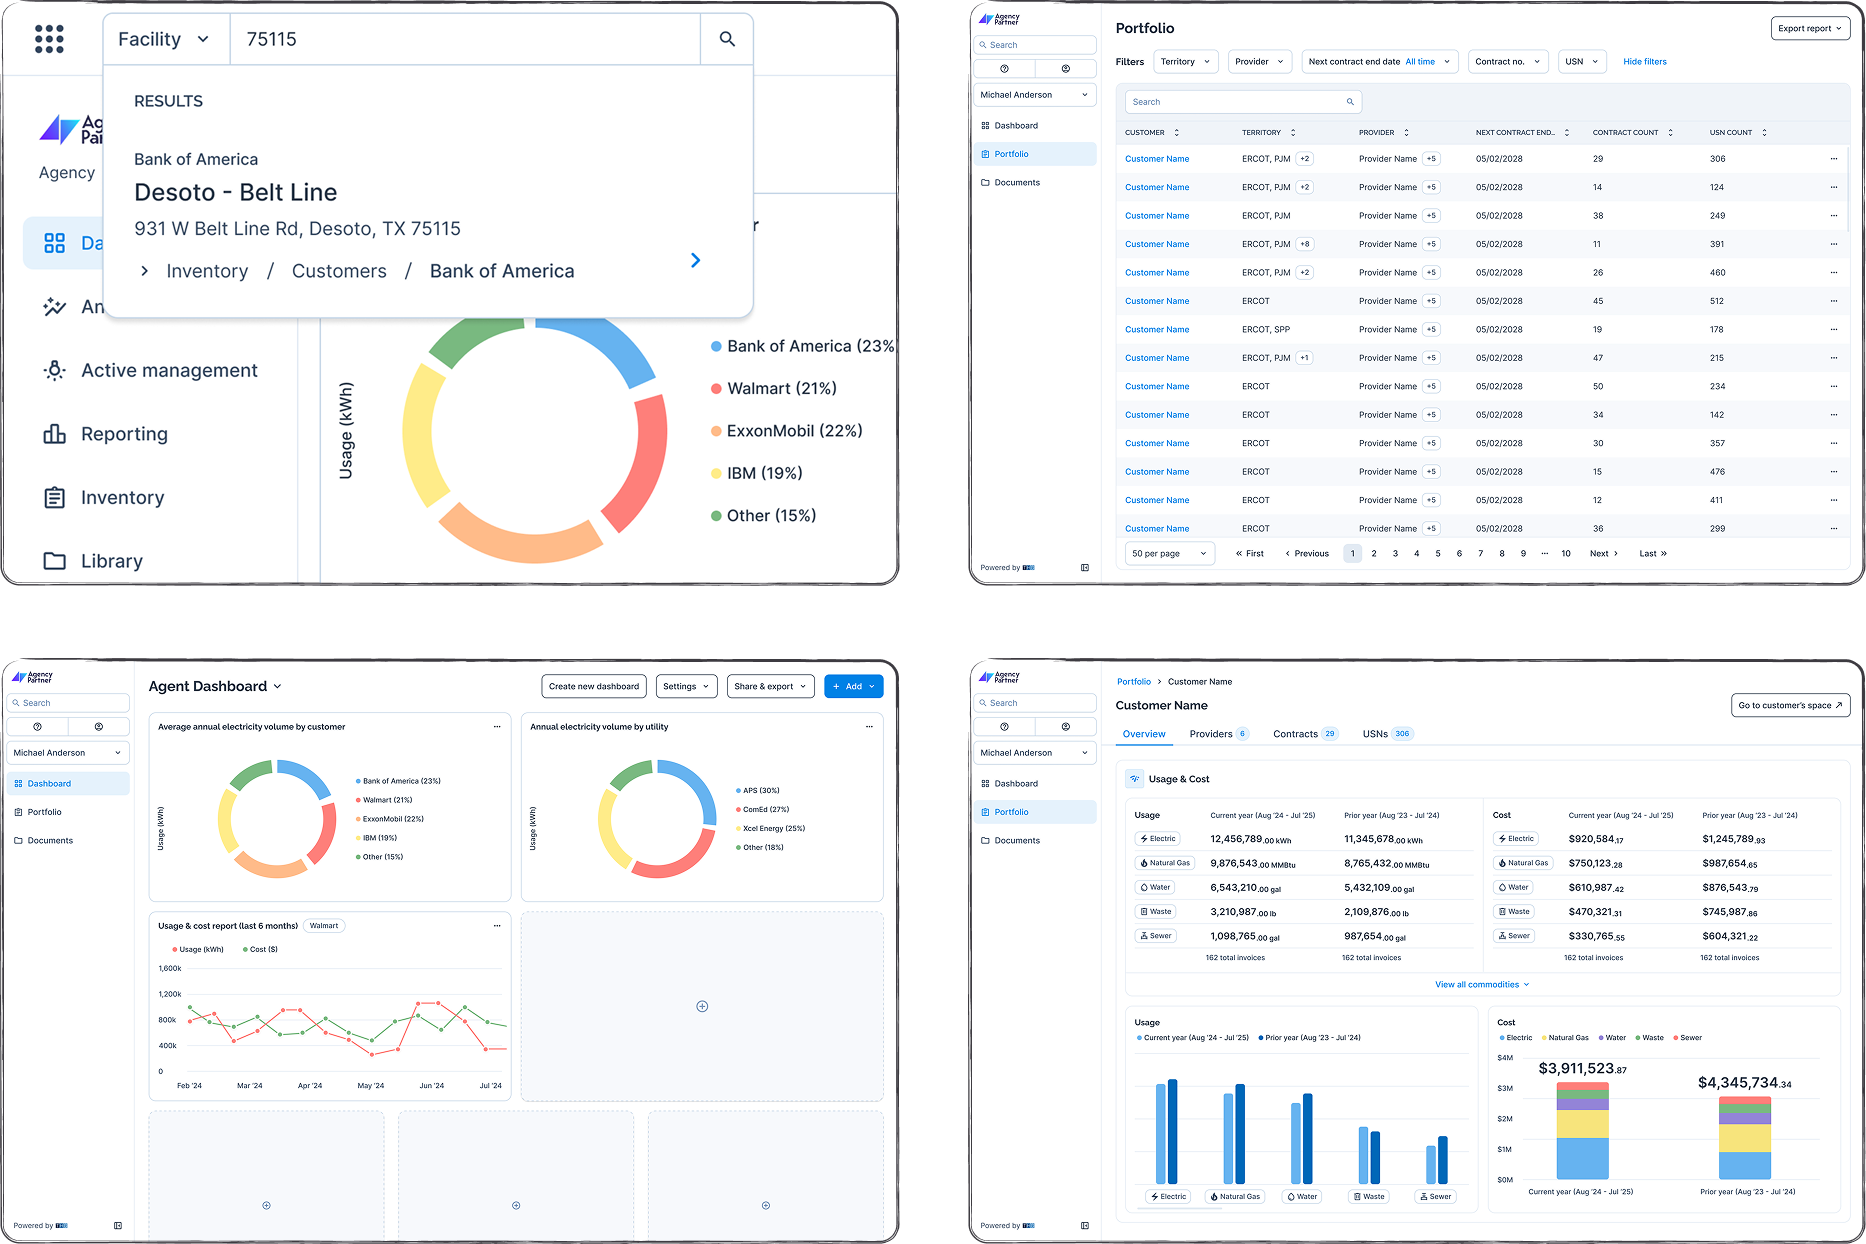Switch to the Contracts tab
Screen dimensions: 1866x1244
tap(1305, 734)
